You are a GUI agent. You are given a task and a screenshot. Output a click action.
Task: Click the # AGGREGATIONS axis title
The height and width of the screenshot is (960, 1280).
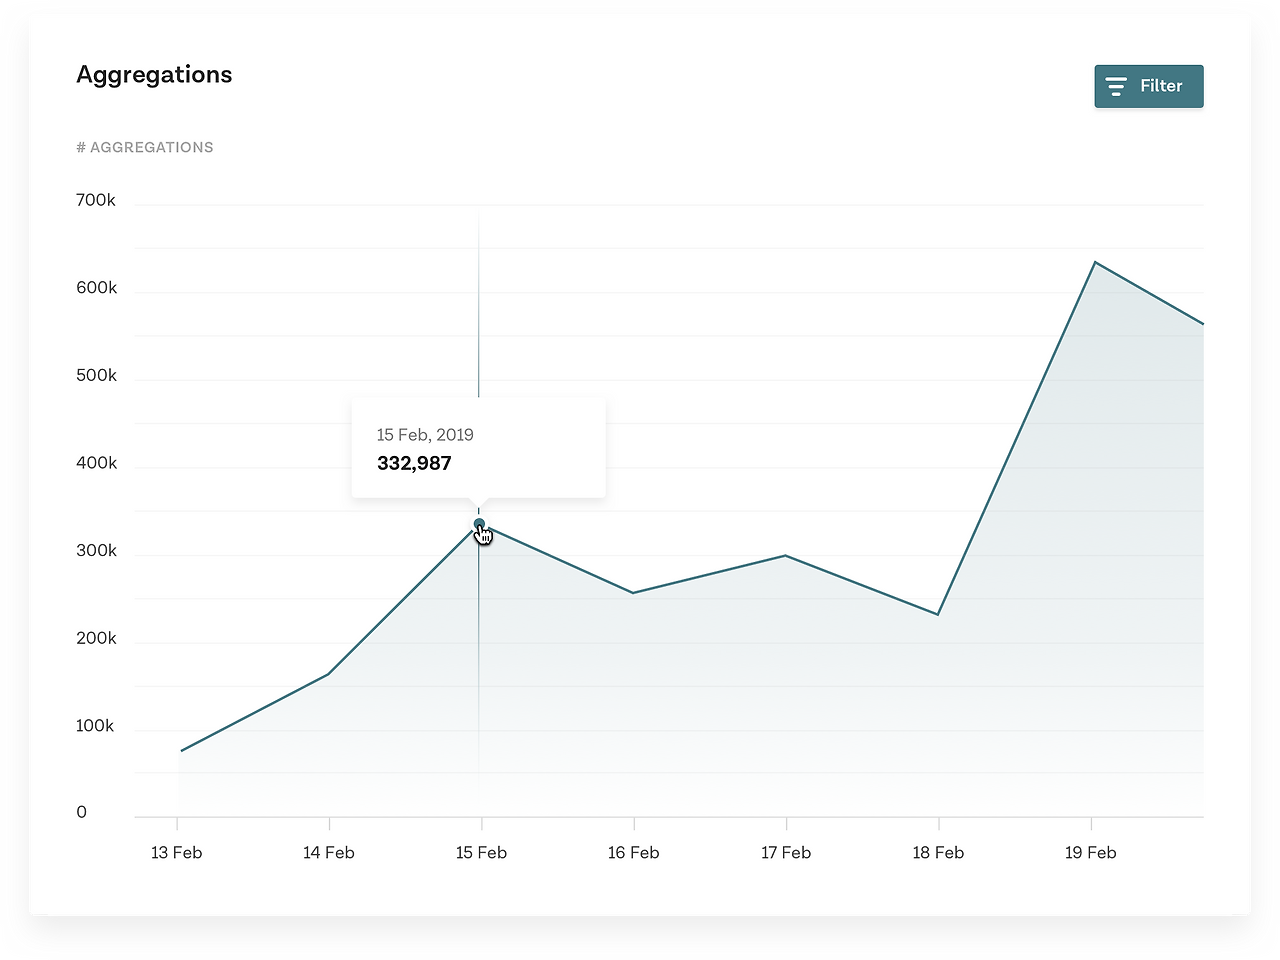[145, 147]
